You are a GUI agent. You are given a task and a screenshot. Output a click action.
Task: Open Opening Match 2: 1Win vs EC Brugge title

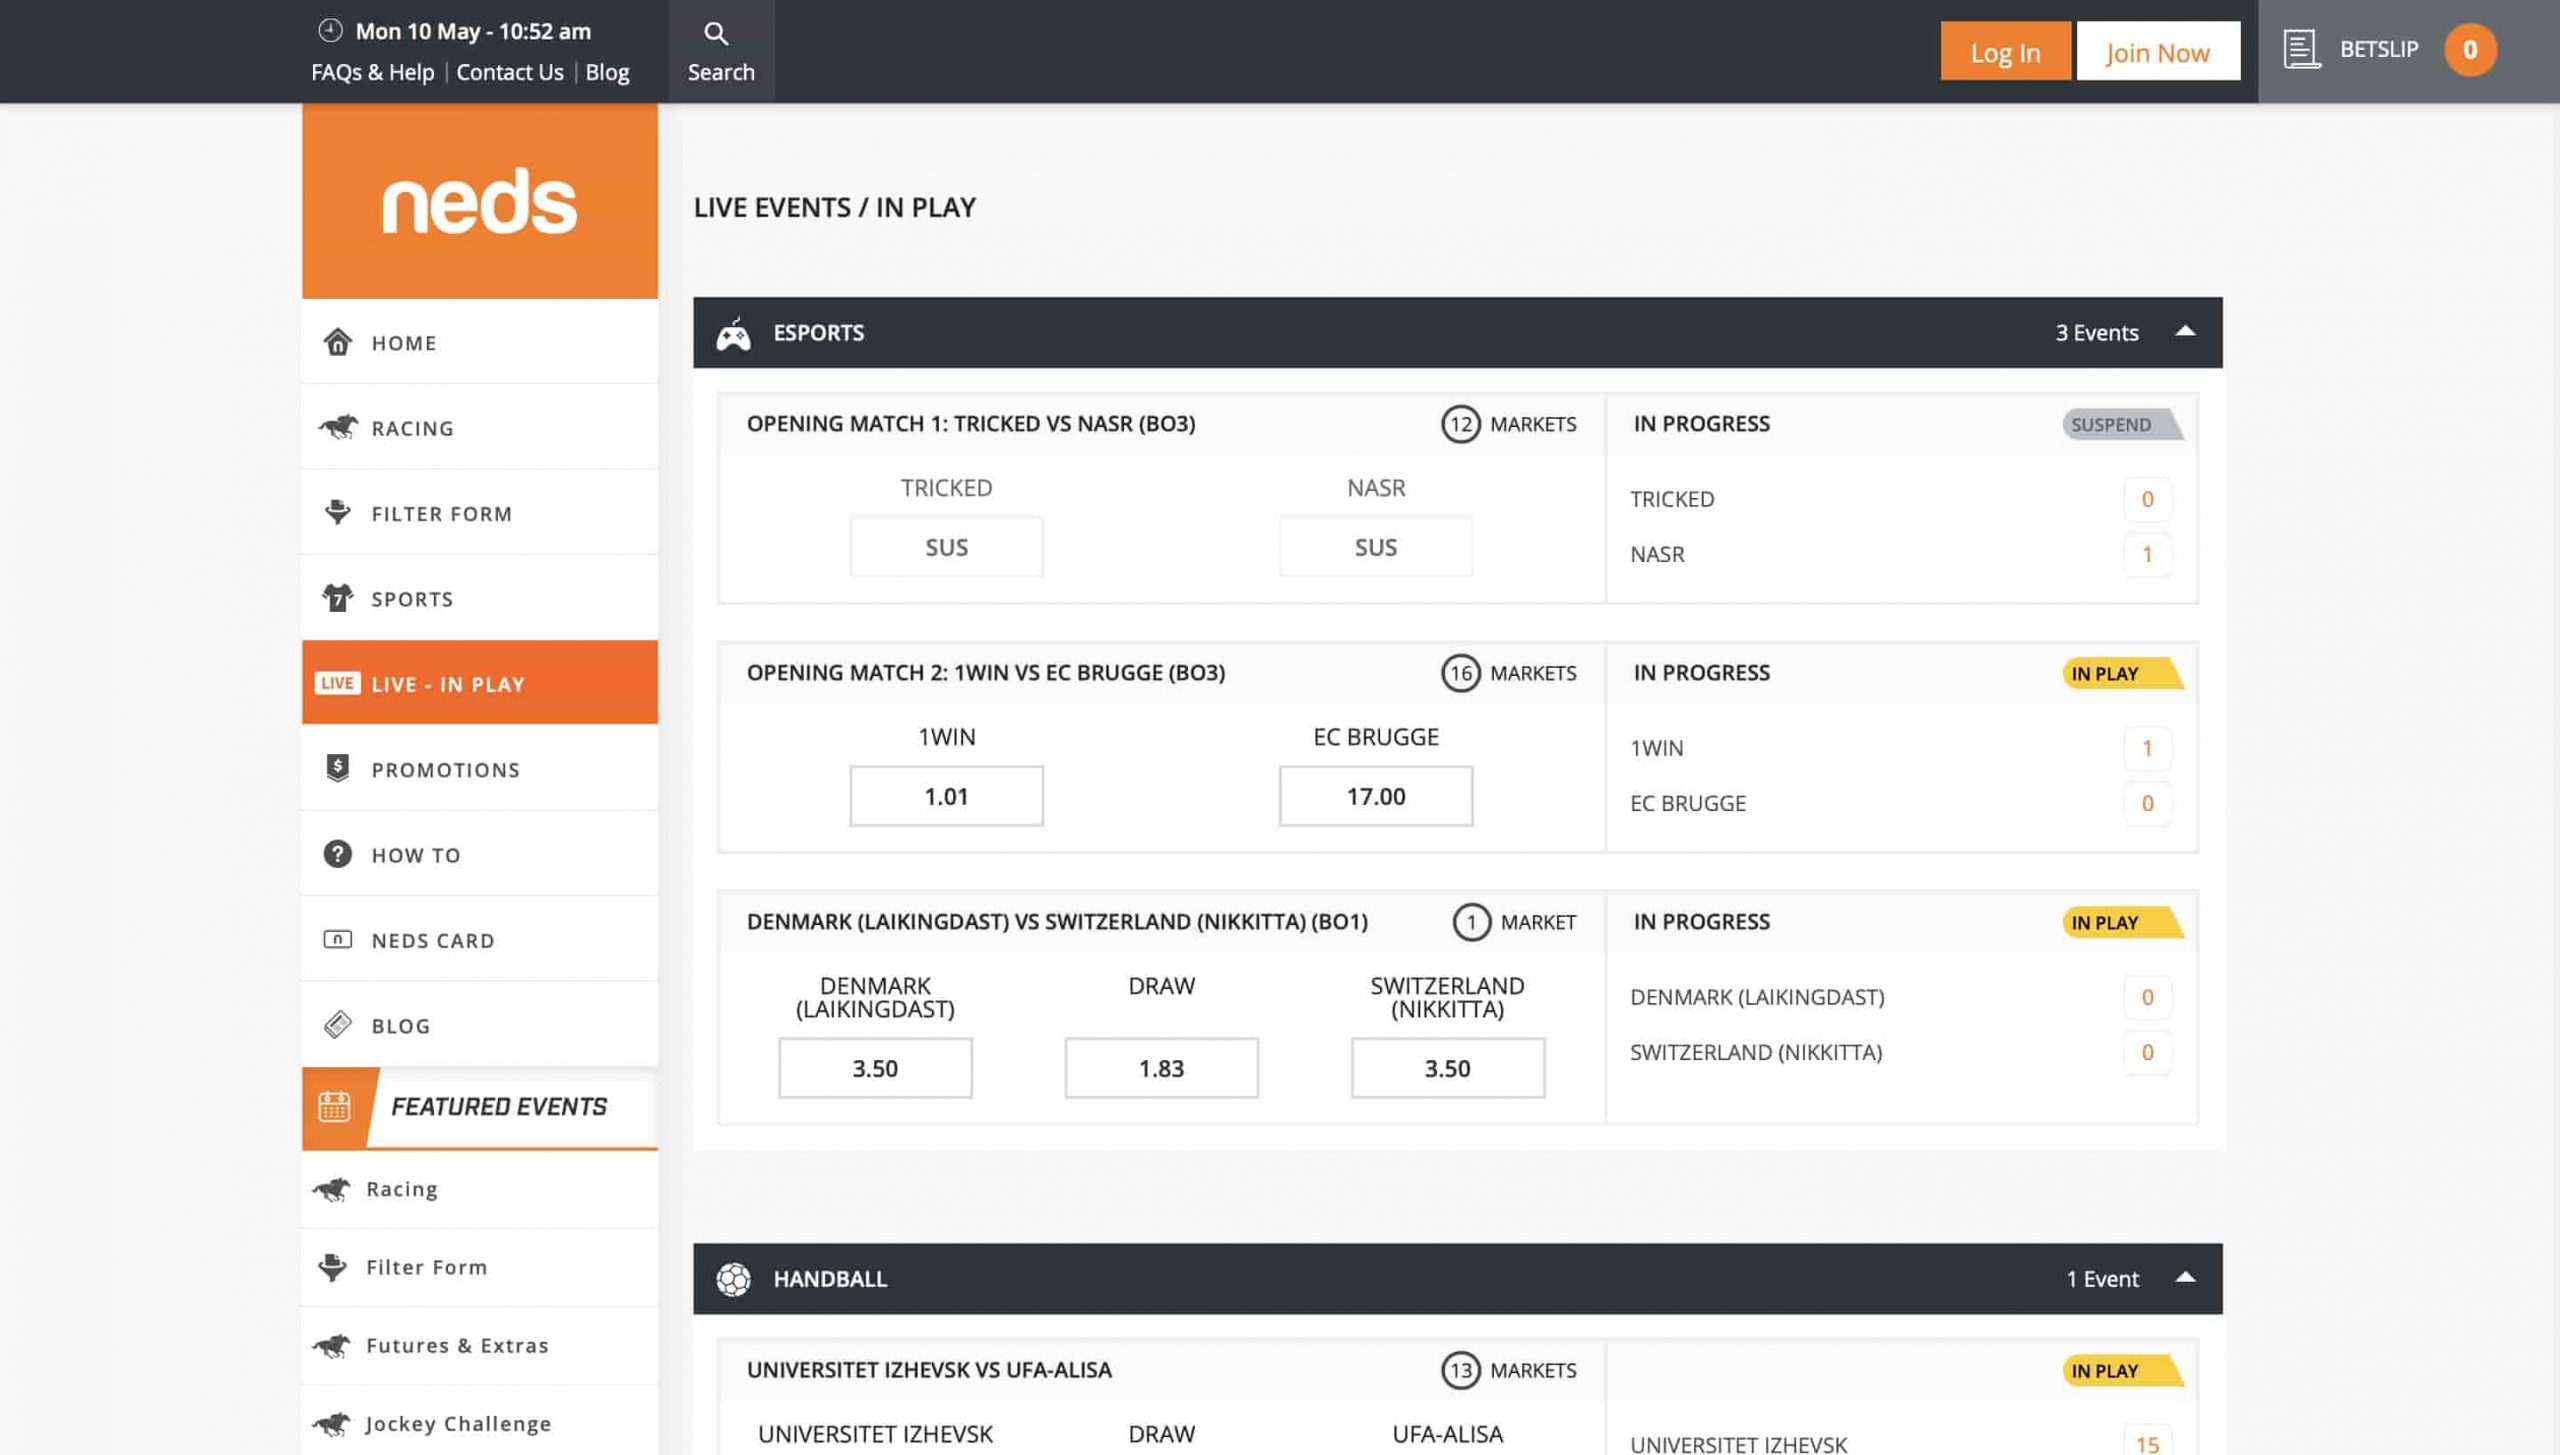coord(985,673)
